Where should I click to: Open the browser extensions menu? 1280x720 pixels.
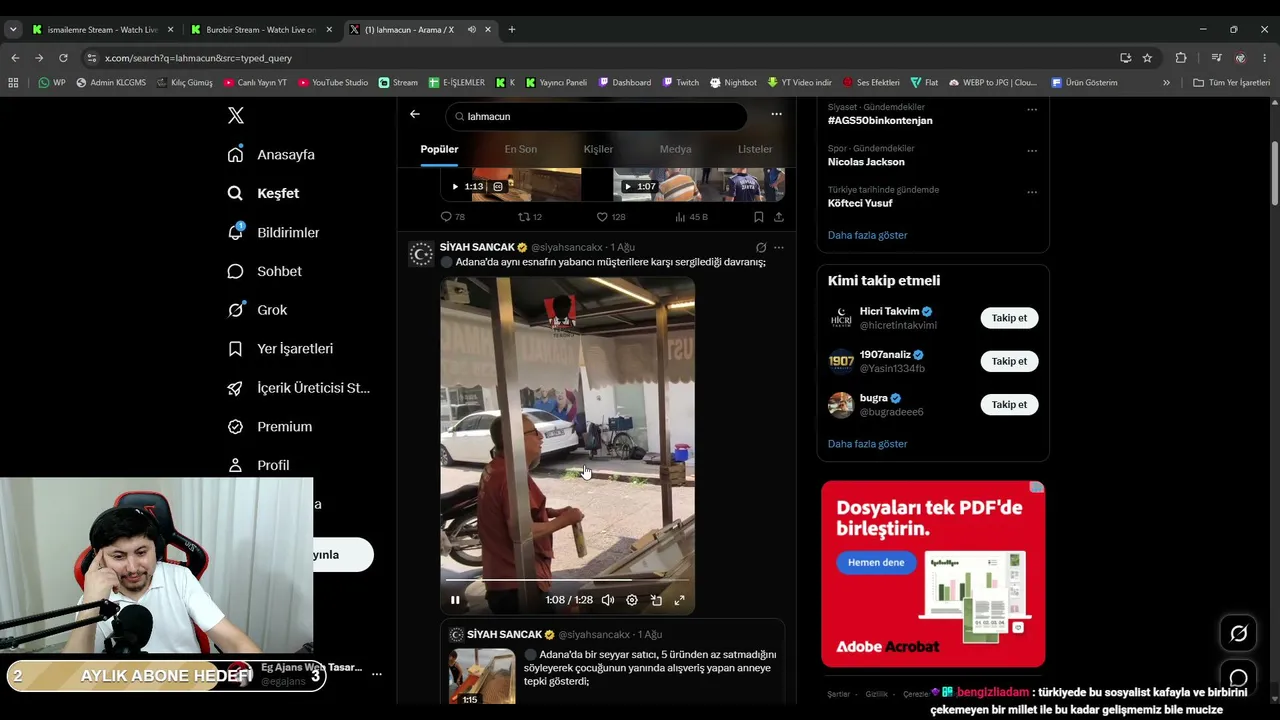coord(1181,58)
